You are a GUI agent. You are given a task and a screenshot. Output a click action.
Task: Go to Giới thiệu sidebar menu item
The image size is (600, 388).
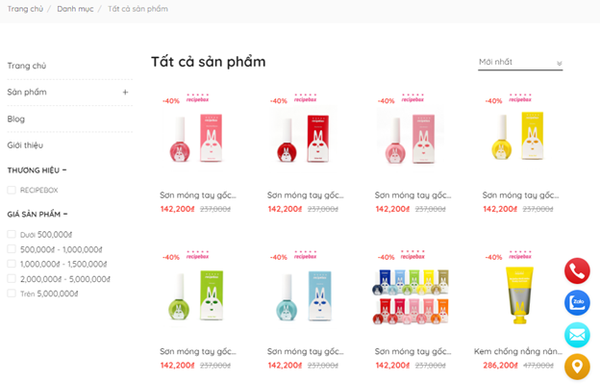(25, 145)
